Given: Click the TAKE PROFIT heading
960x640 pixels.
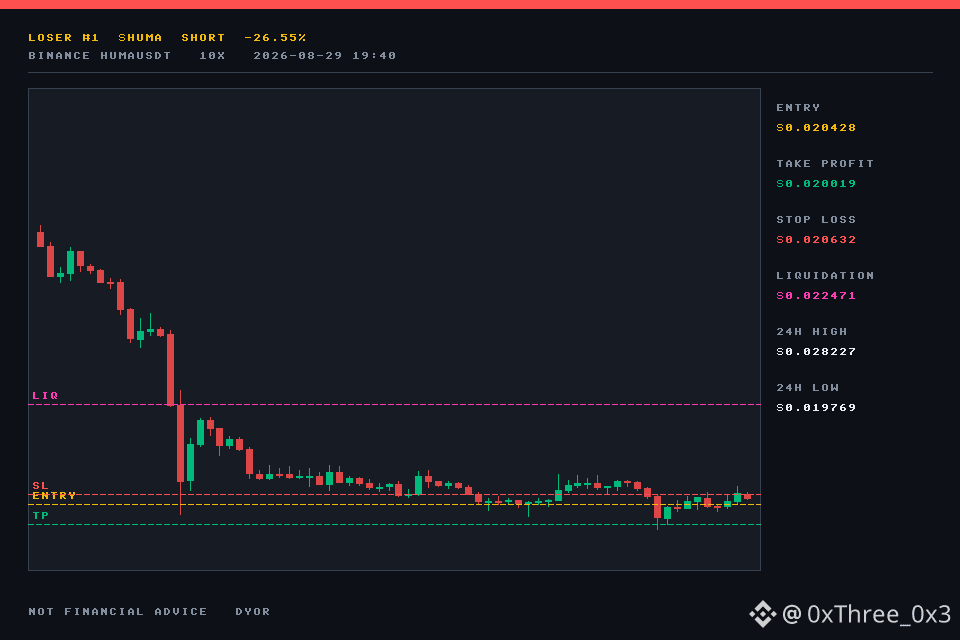Looking at the screenshot, I should [x=825, y=164].
